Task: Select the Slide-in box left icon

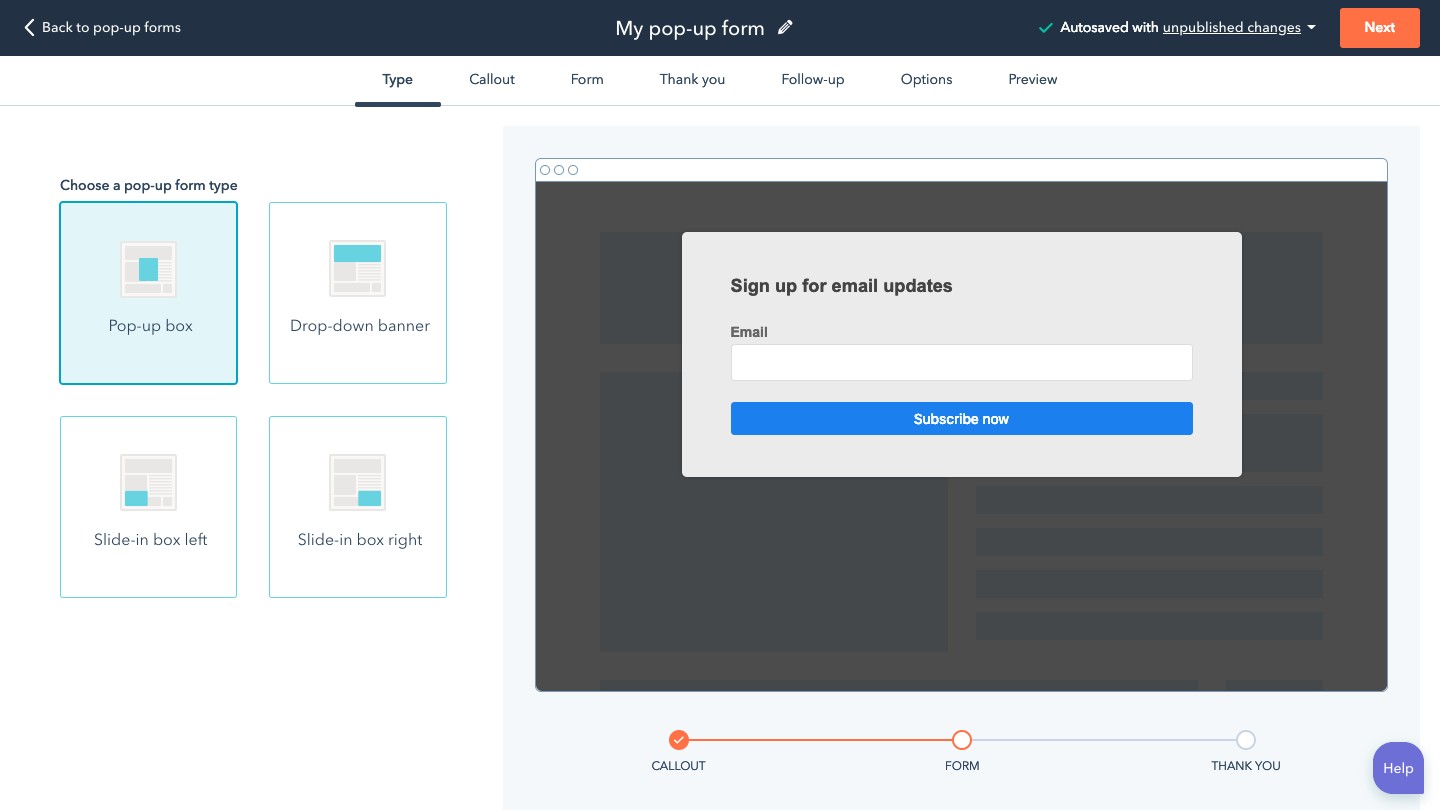Action: coord(148,482)
